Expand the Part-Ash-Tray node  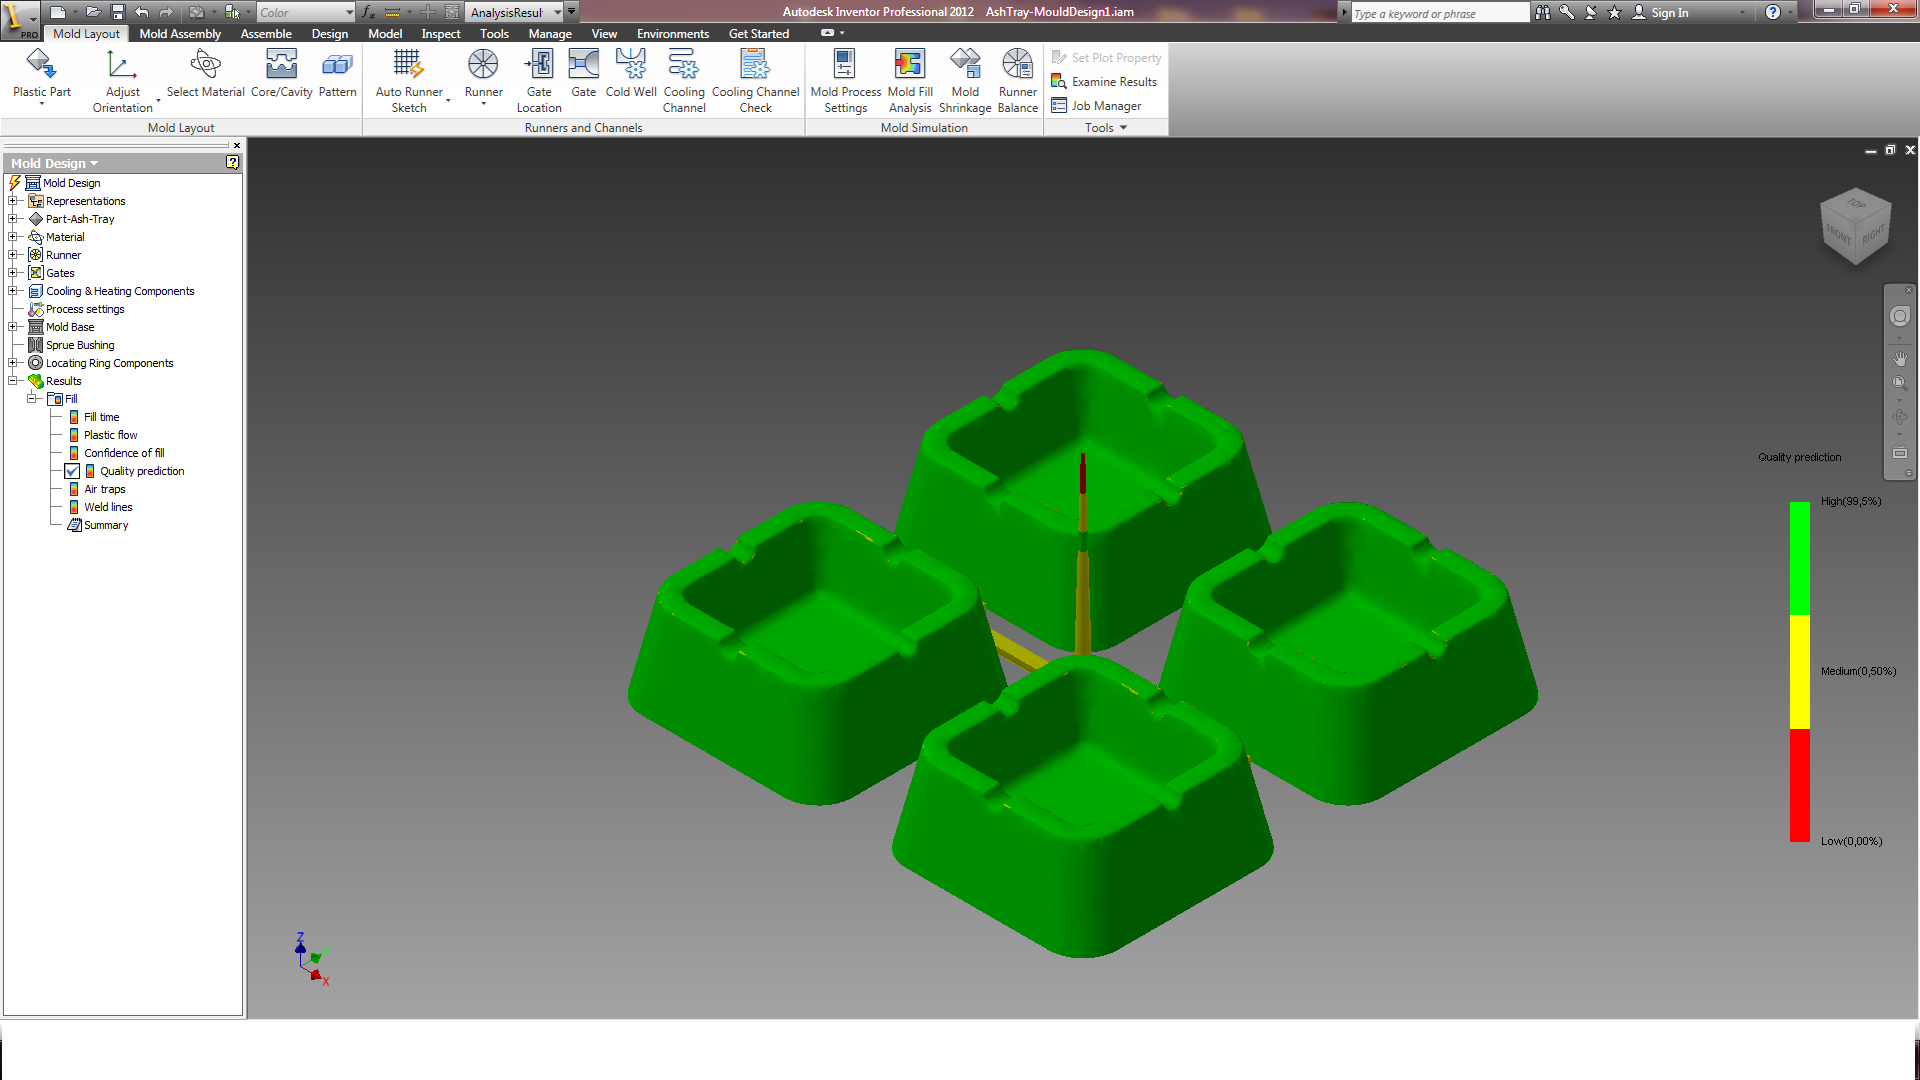point(14,219)
